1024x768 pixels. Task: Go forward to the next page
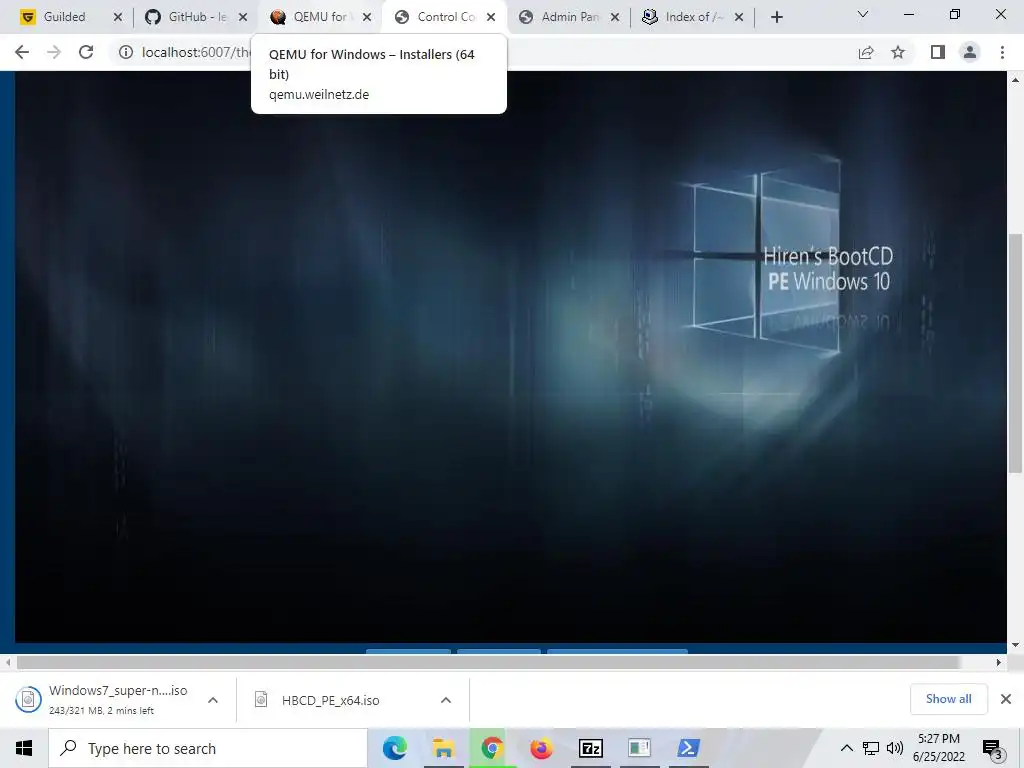point(54,52)
